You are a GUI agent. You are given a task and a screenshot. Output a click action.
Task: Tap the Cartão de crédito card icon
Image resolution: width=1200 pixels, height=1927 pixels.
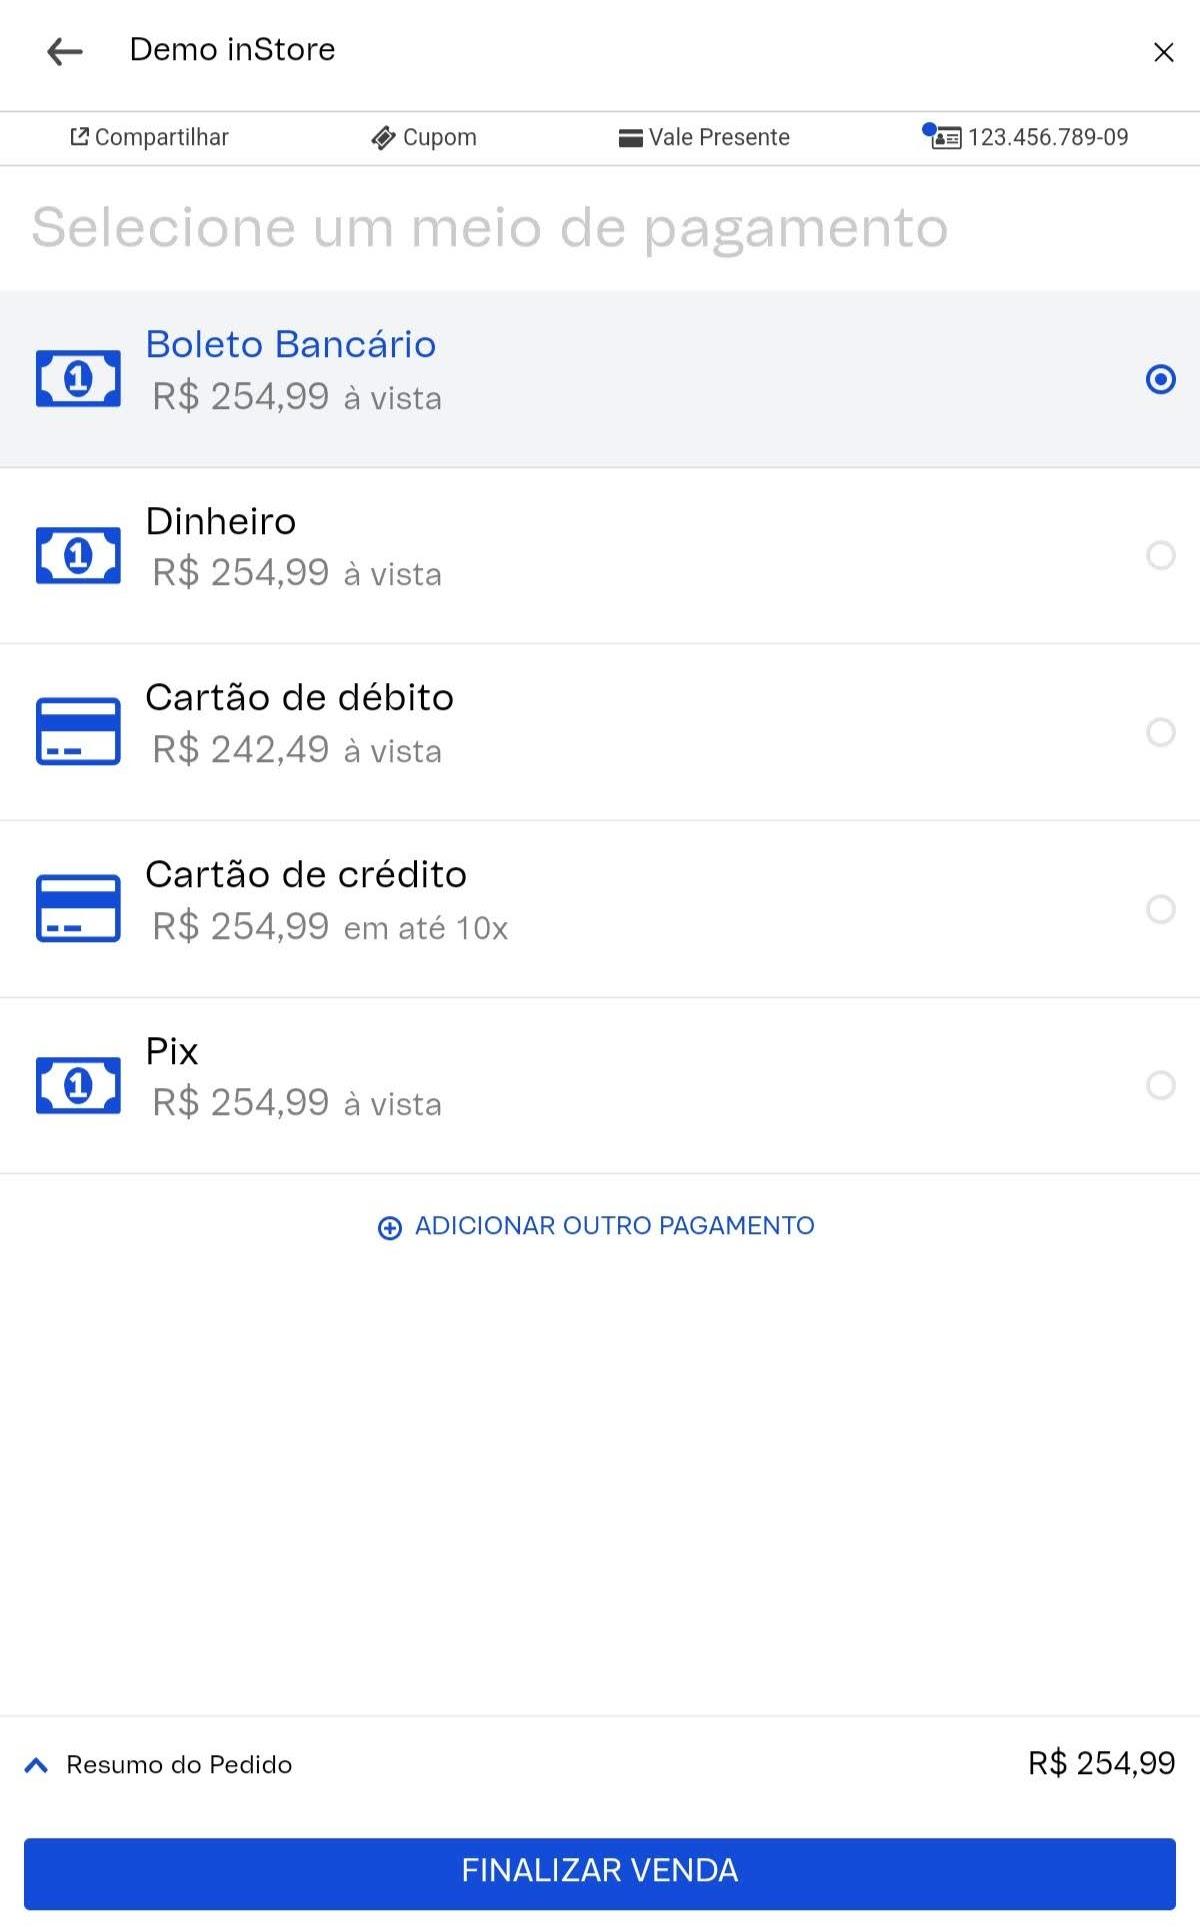[78, 908]
